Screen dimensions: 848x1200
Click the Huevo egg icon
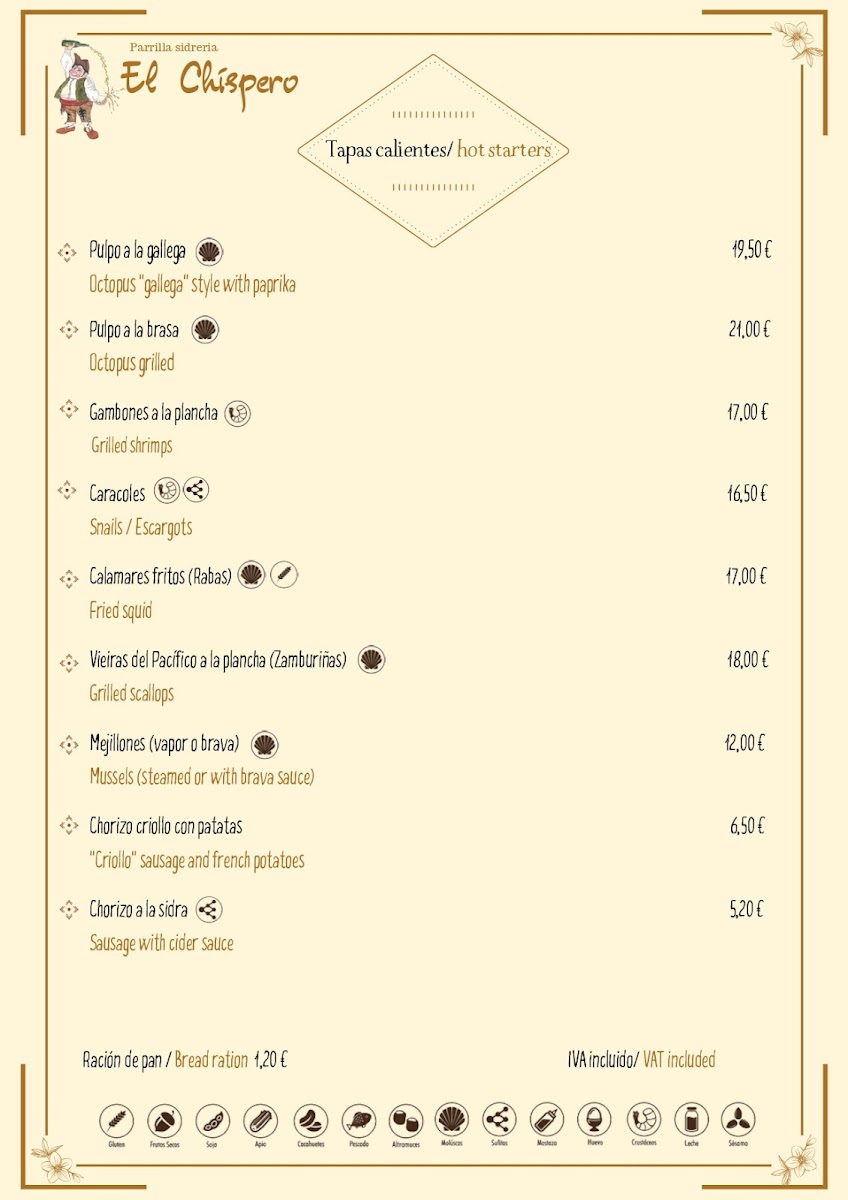(x=594, y=1120)
